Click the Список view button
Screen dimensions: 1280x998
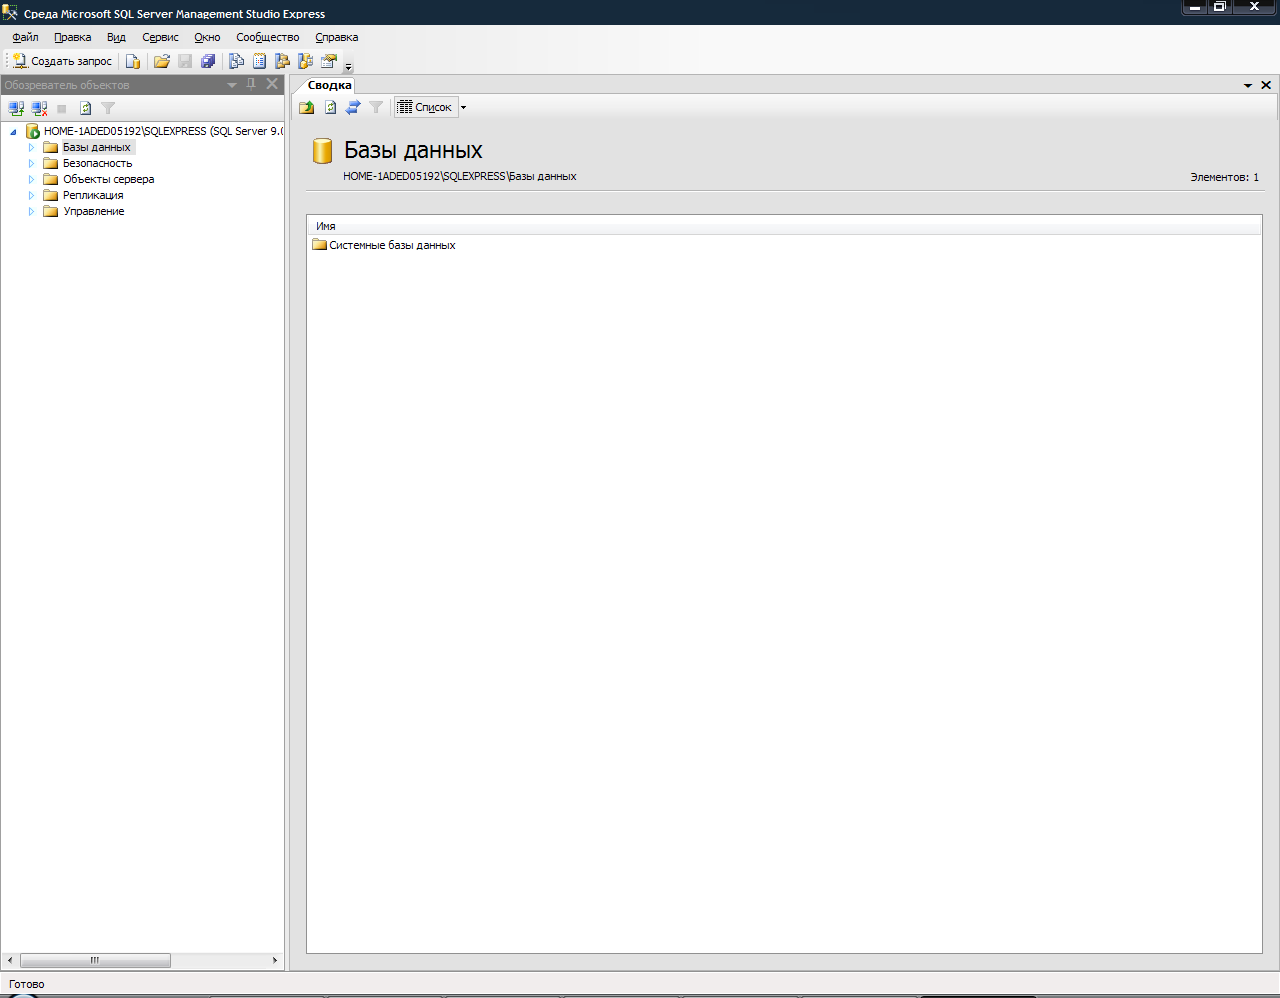(425, 107)
